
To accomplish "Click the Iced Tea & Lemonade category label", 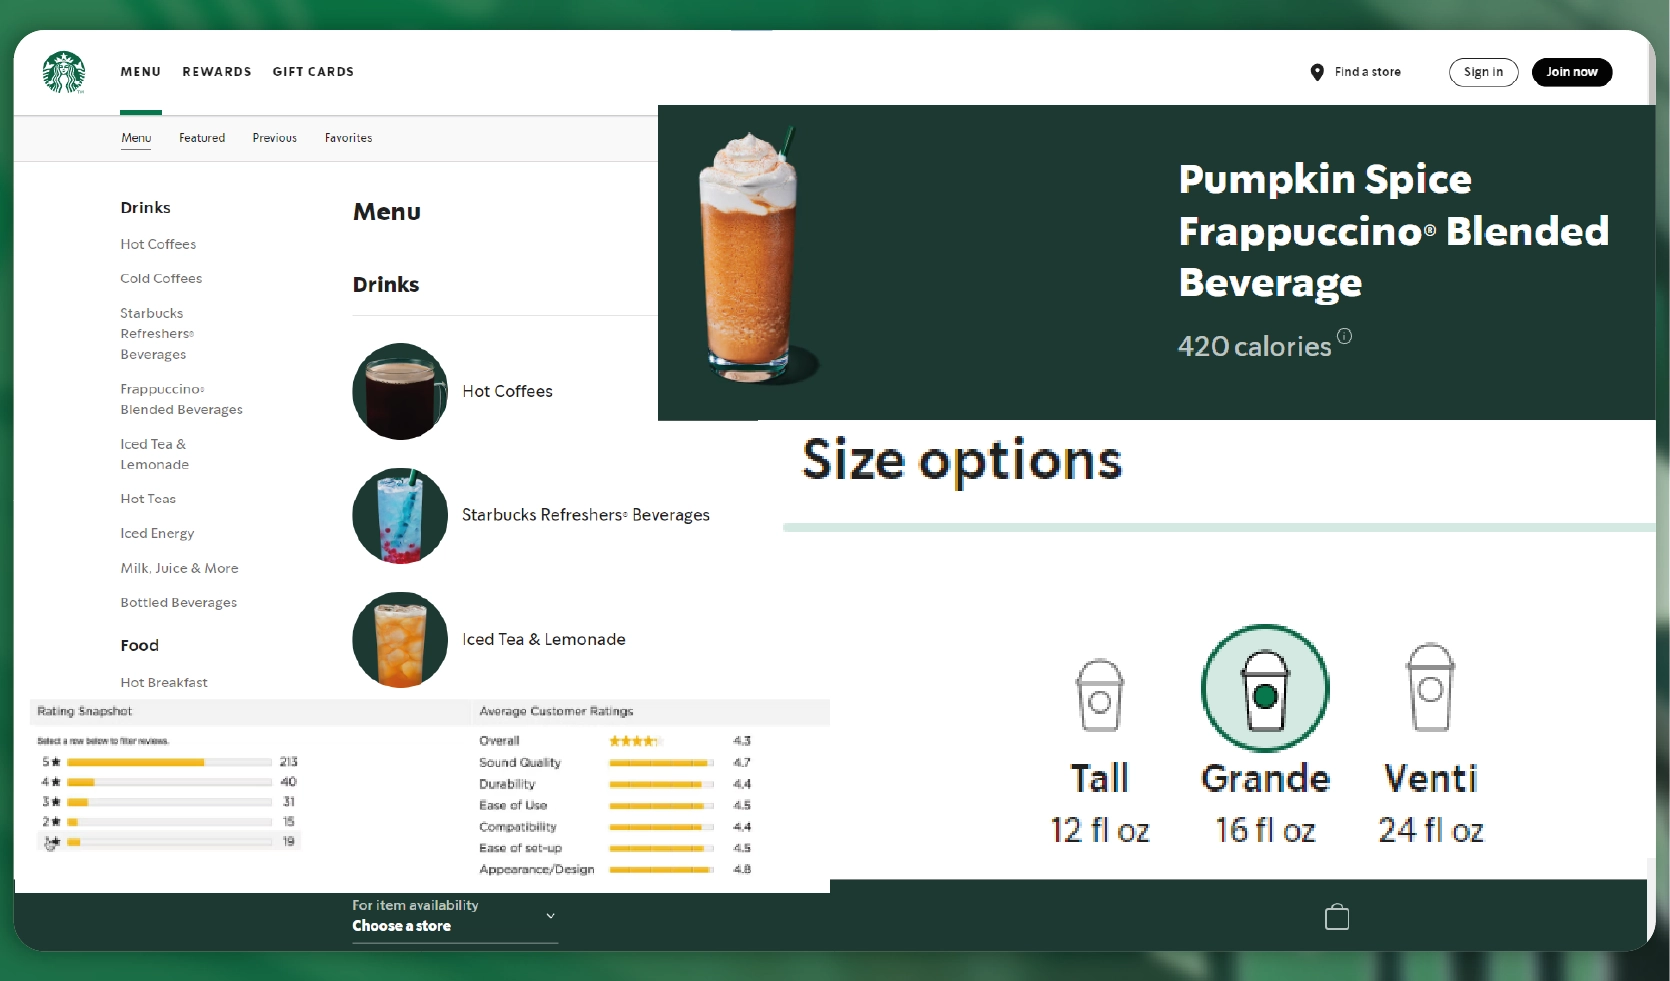I will (544, 639).
